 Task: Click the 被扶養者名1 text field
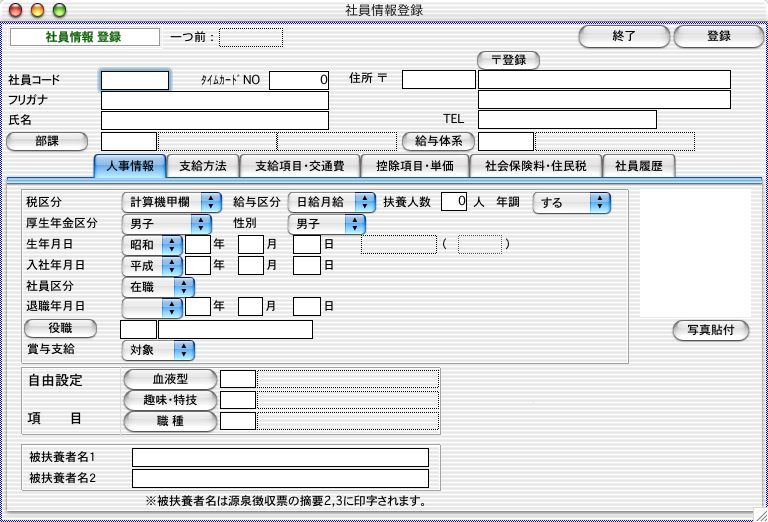280,457
